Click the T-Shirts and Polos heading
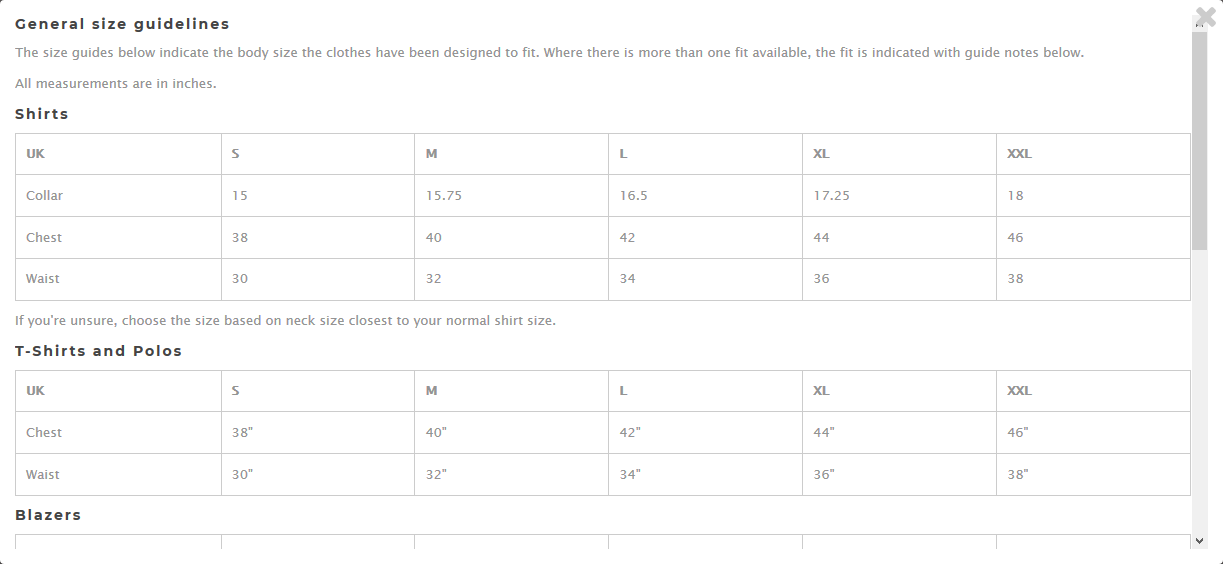This screenshot has height=564, width=1223. (x=99, y=351)
